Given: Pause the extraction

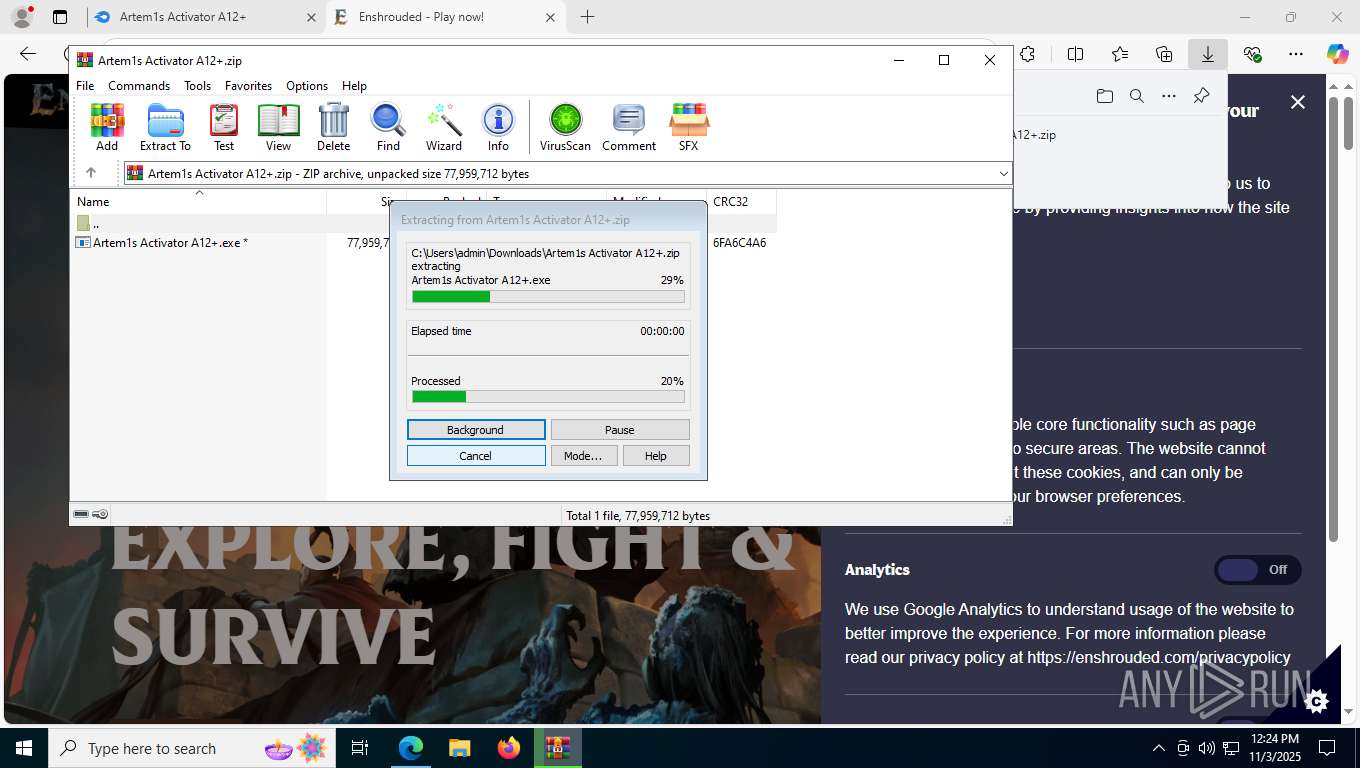Looking at the screenshot, I should coord(620,430).
